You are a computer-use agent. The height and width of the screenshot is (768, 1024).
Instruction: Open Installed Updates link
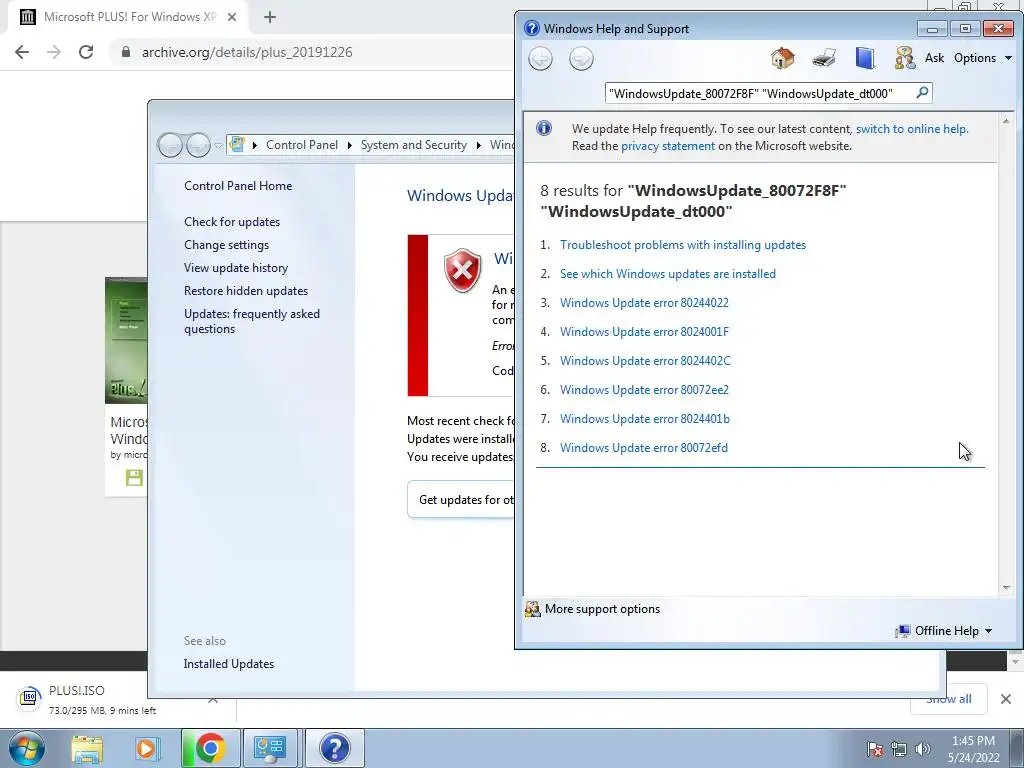tap(229, 664)
